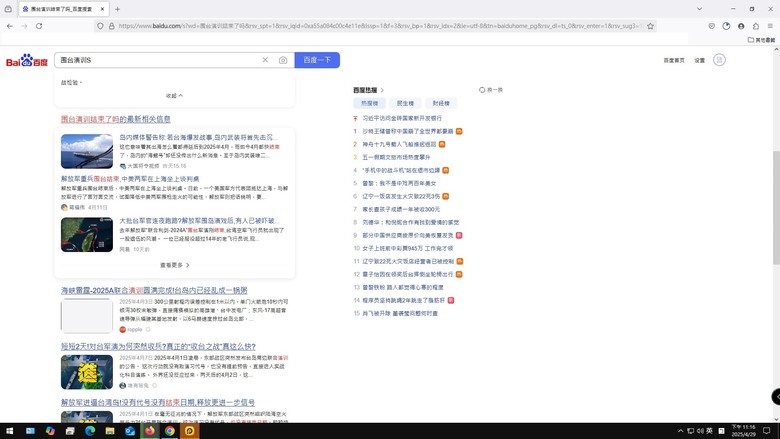This screenshot has width=780, height=439.
Task: Select the 热搜榜 tab
Action: pos(370,103)
